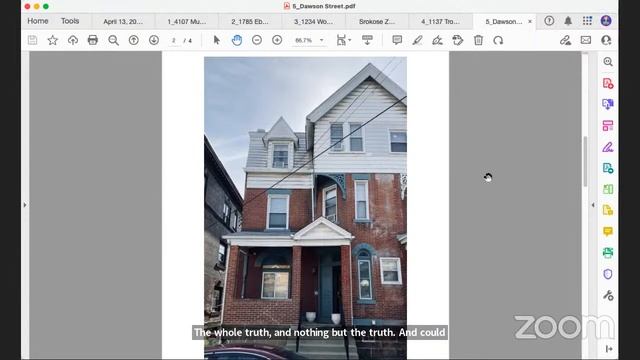Rotate the page with the rotate icon
Image resolution: width=640 pixels, height=360 pixels.
498,40
